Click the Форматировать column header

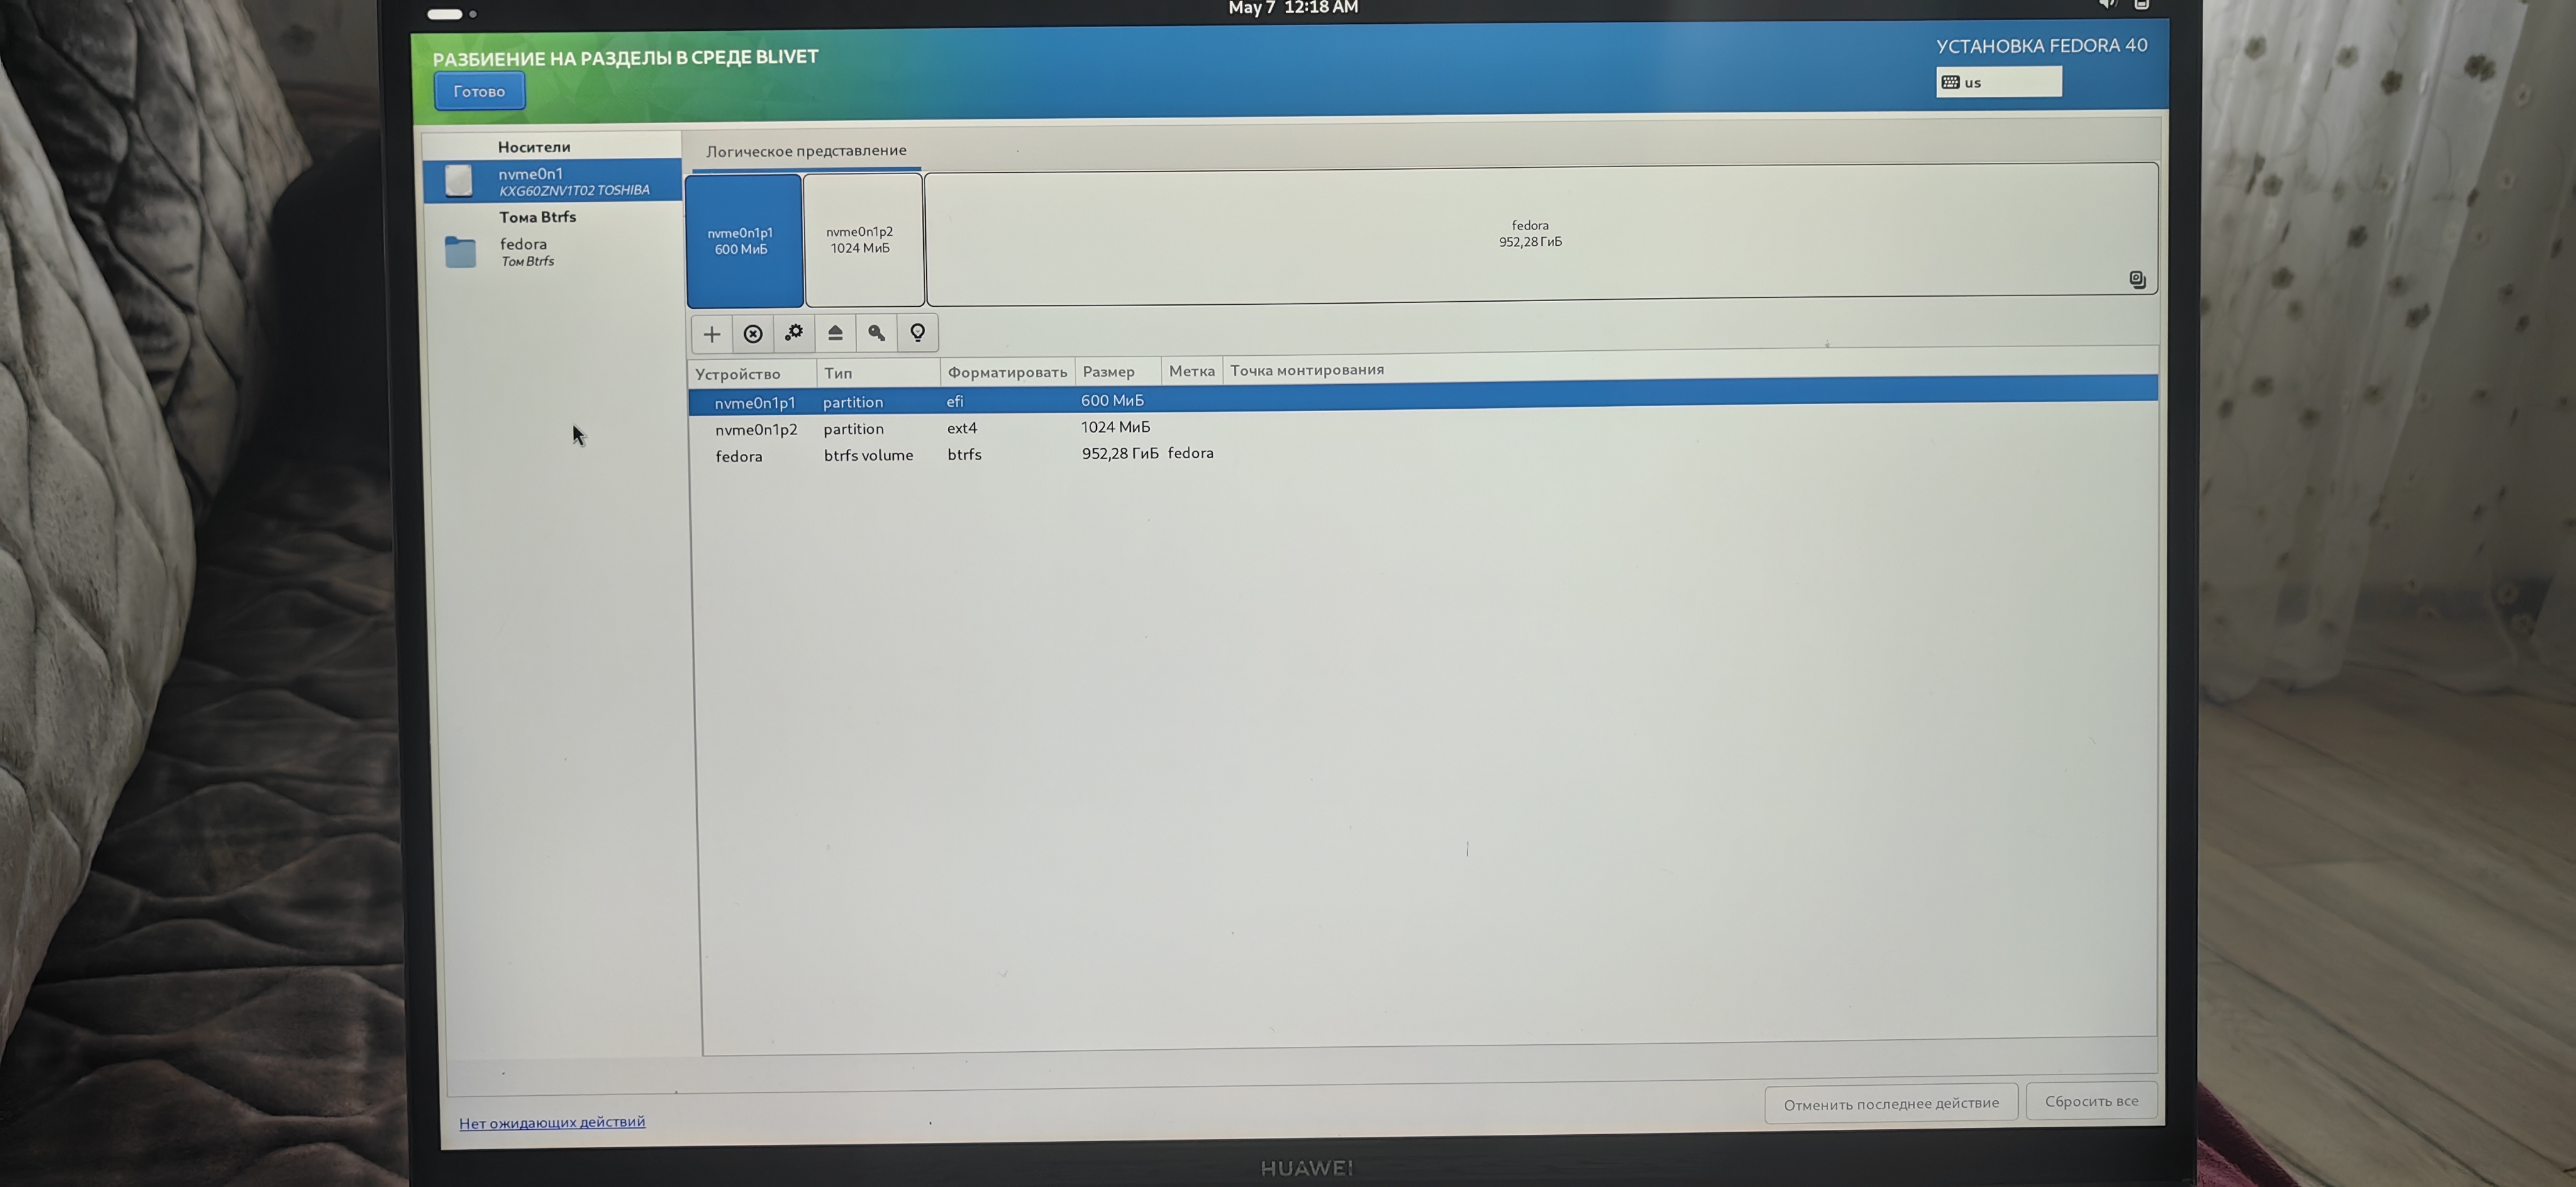coord(1007,372)
